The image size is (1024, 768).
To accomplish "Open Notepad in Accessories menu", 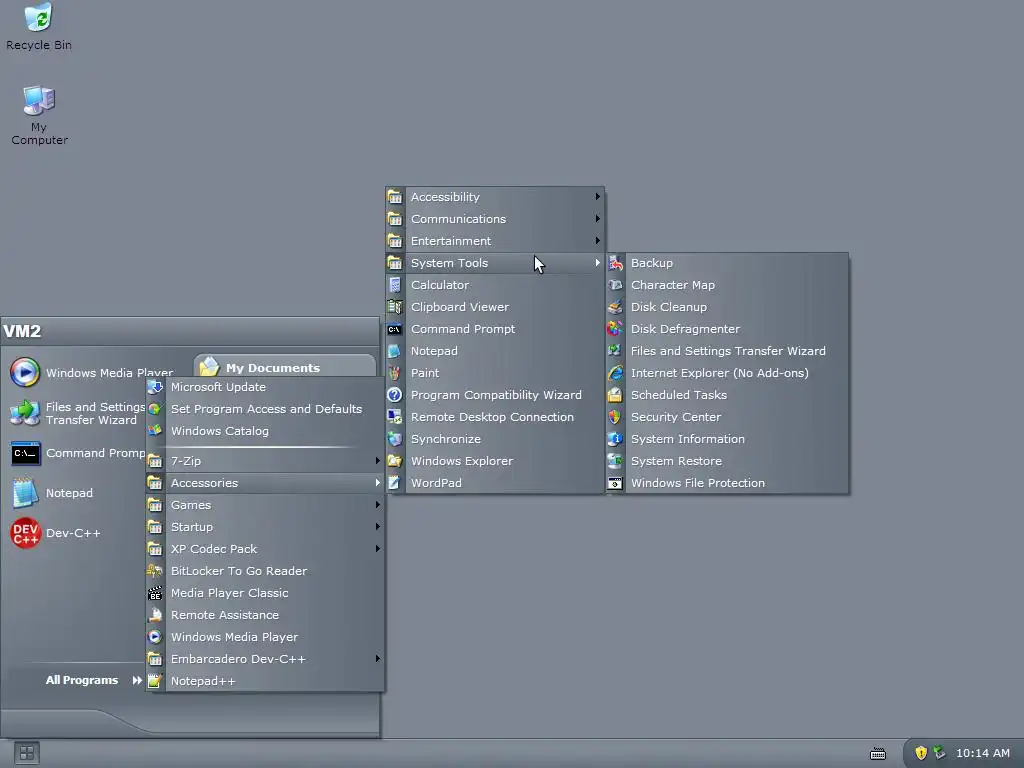I will [495, 351].
